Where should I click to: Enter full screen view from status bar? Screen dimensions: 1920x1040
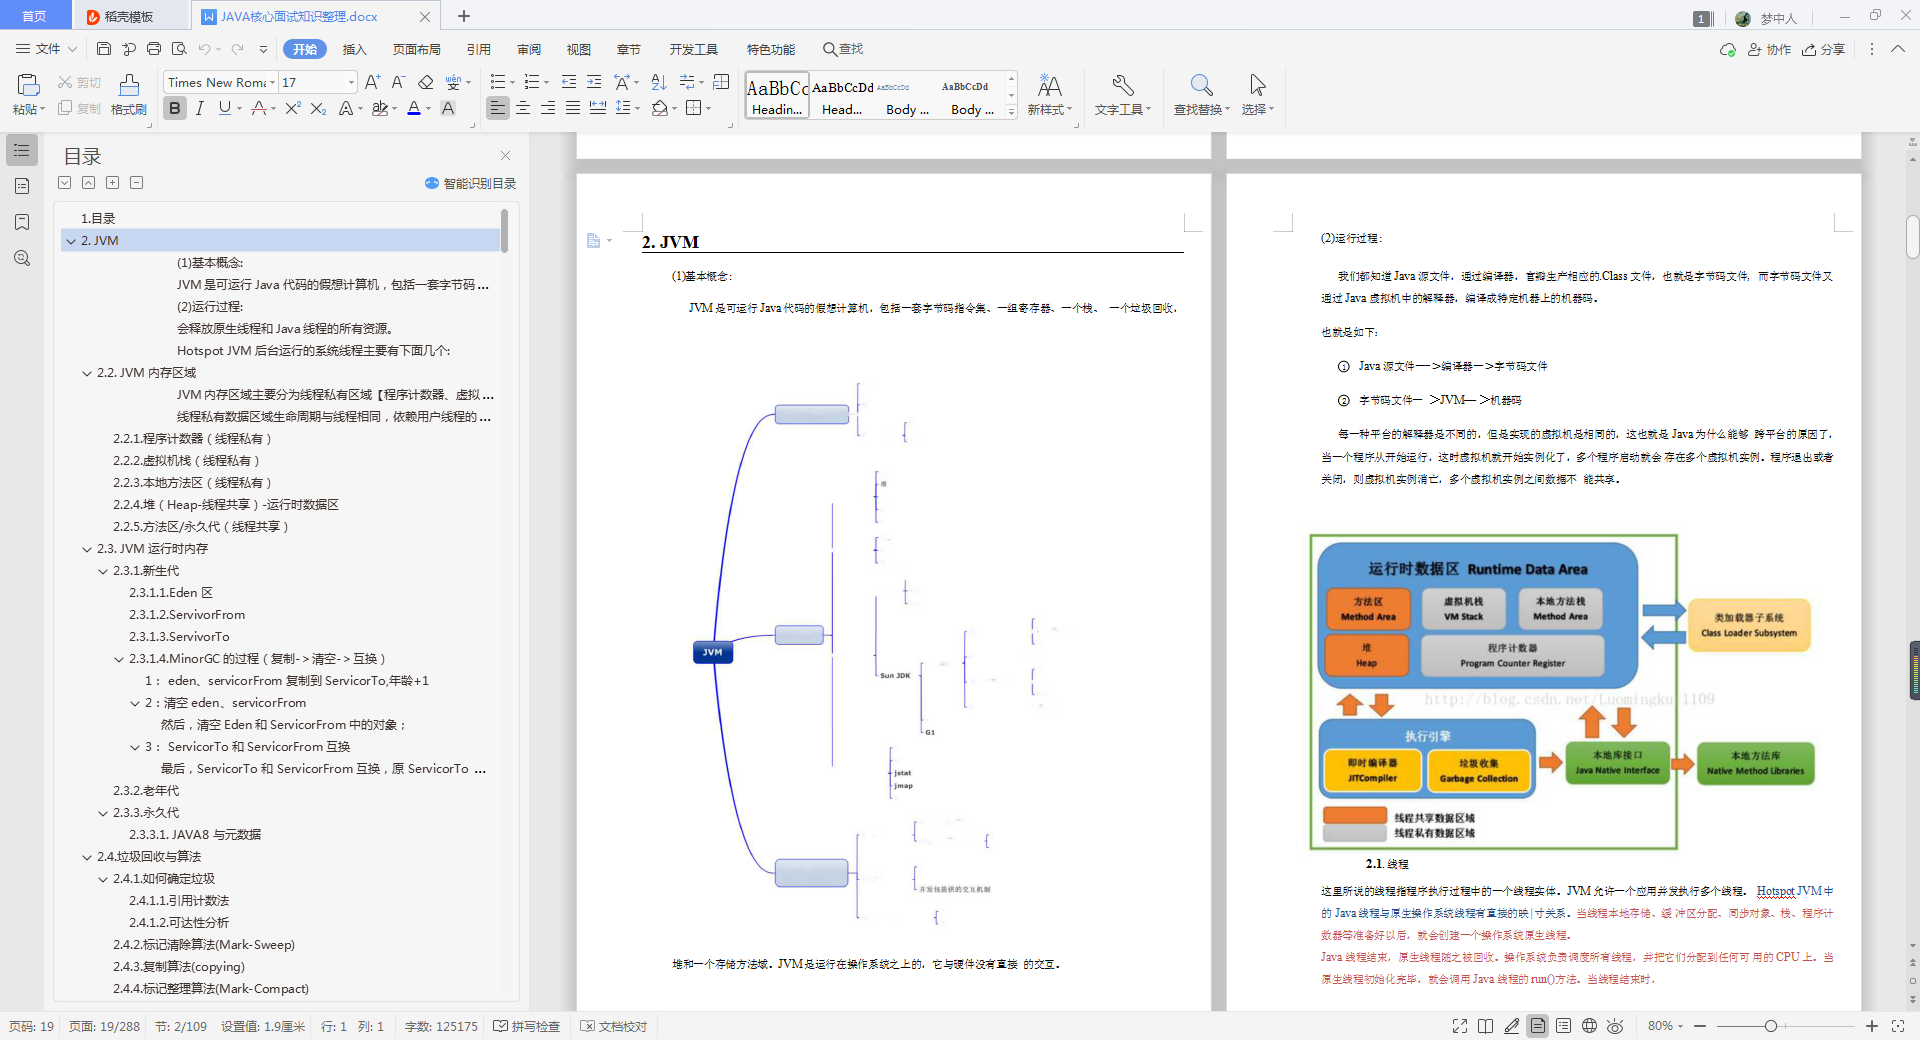click(x=1460, y=1026)
